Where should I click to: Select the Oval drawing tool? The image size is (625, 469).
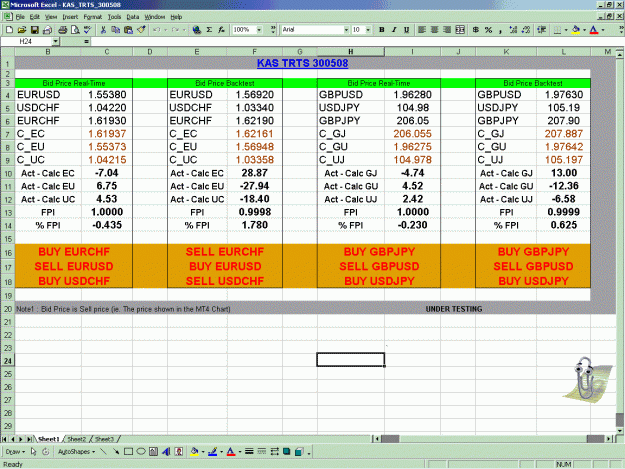141,451
